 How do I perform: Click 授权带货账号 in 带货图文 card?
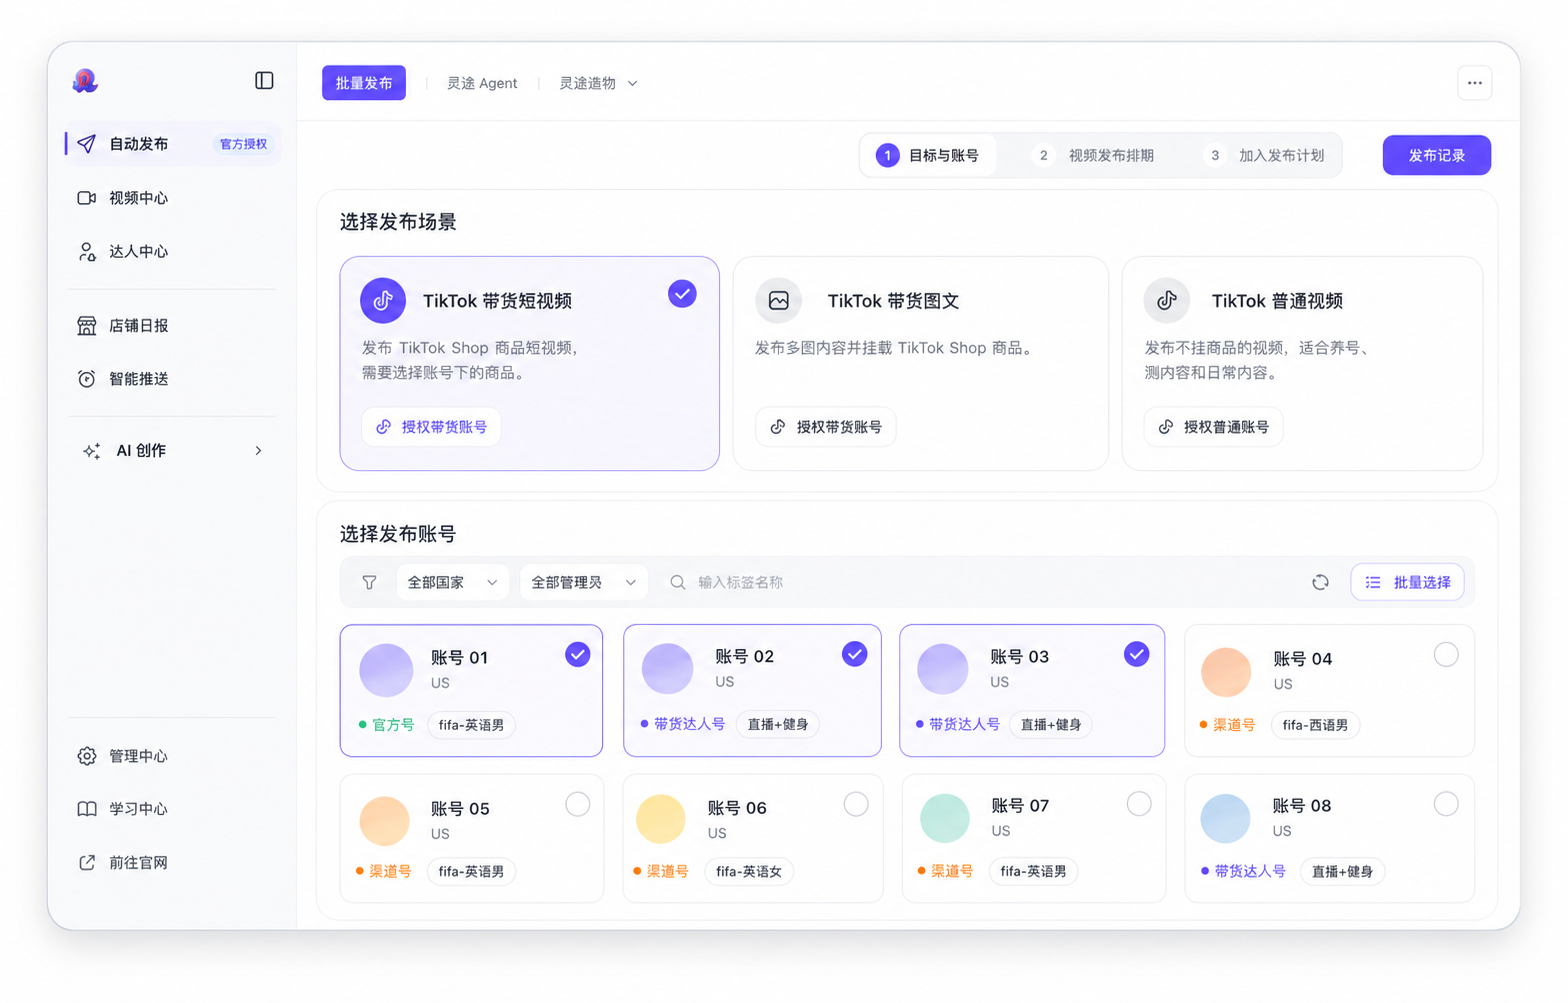click(826, 427)
